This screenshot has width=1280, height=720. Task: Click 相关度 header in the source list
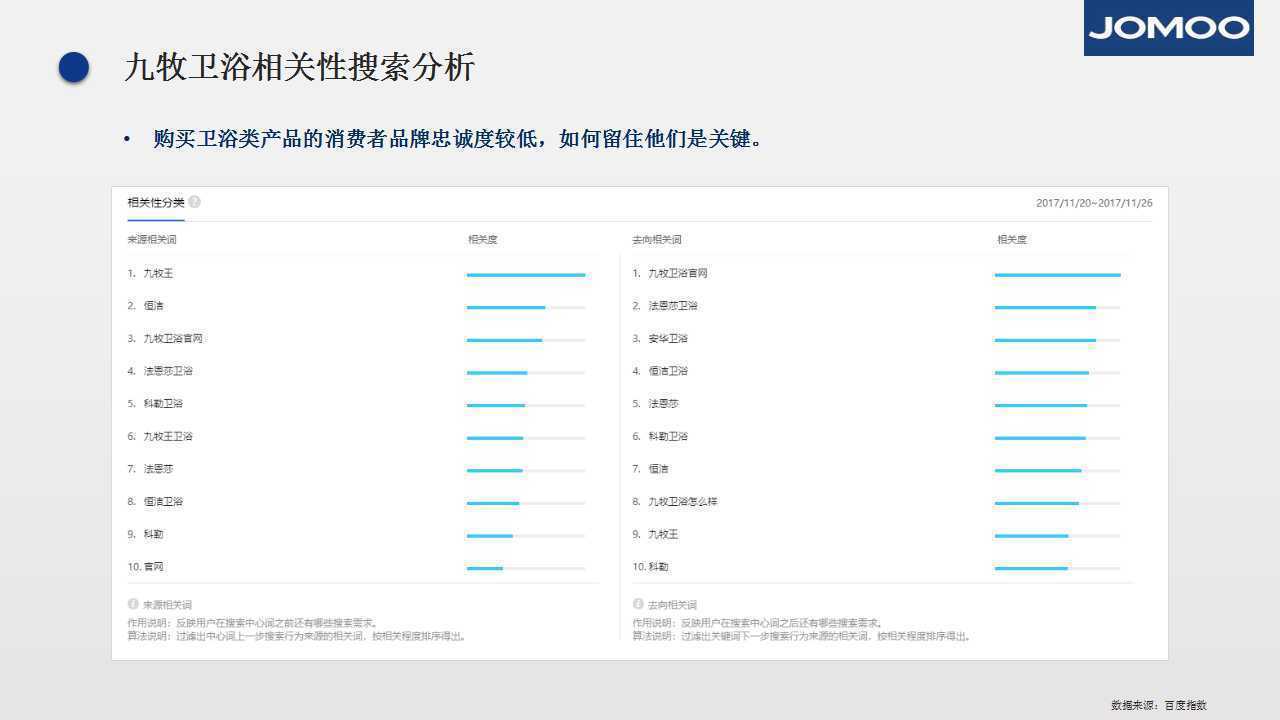click(x=482, y=240)
